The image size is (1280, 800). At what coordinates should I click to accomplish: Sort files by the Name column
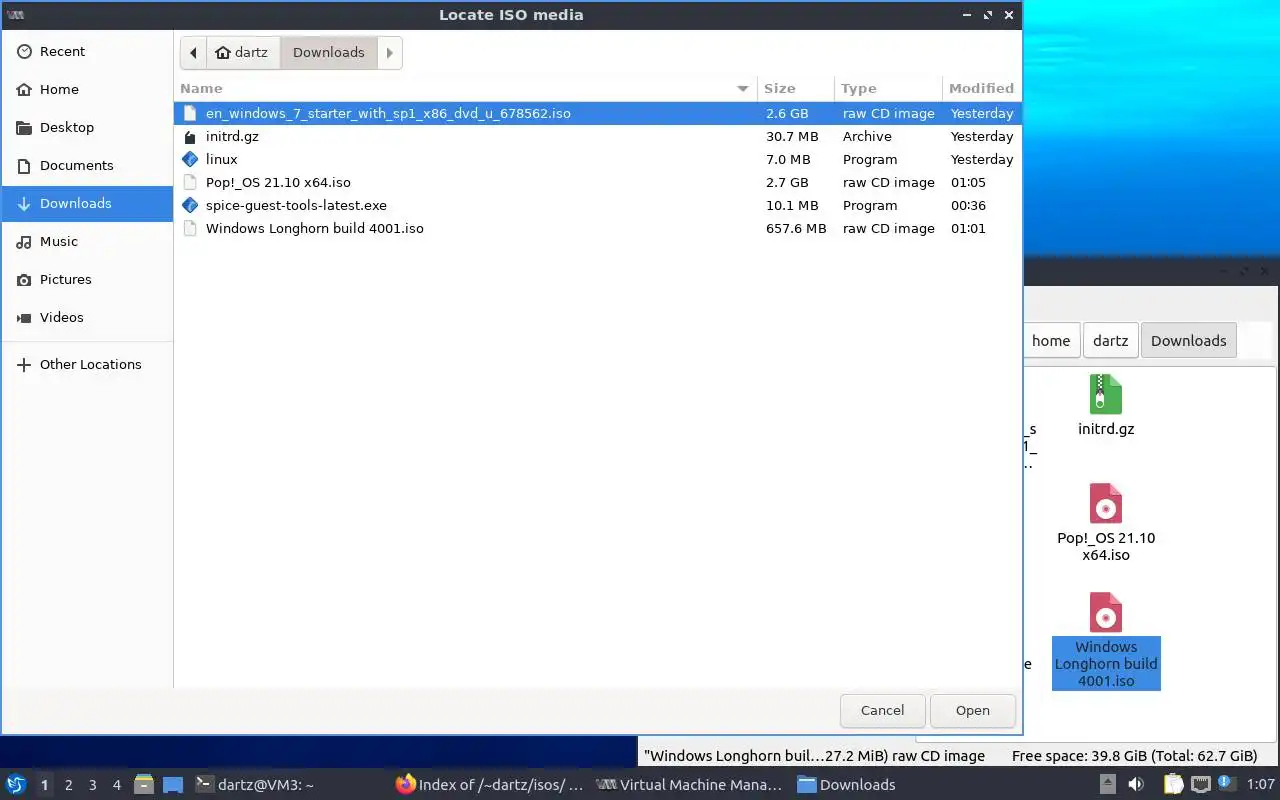pos(465,88)
